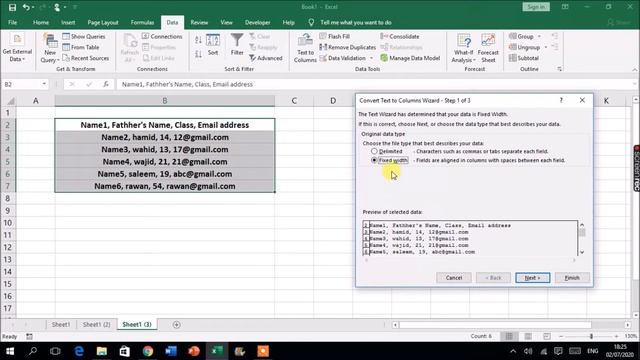The image size is (640, 360).
Task: Select column C header
Action: tap(294, 100)
